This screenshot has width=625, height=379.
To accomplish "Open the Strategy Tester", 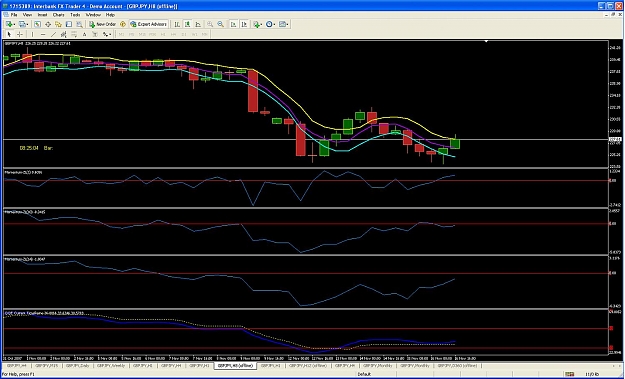I will 79,24.
